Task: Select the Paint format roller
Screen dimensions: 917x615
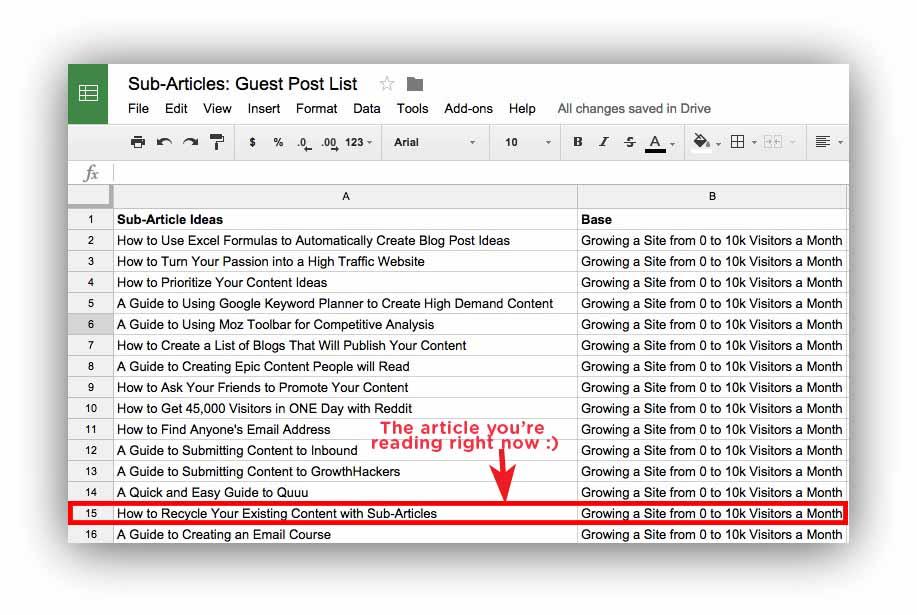Action: (x=217, y=142)
